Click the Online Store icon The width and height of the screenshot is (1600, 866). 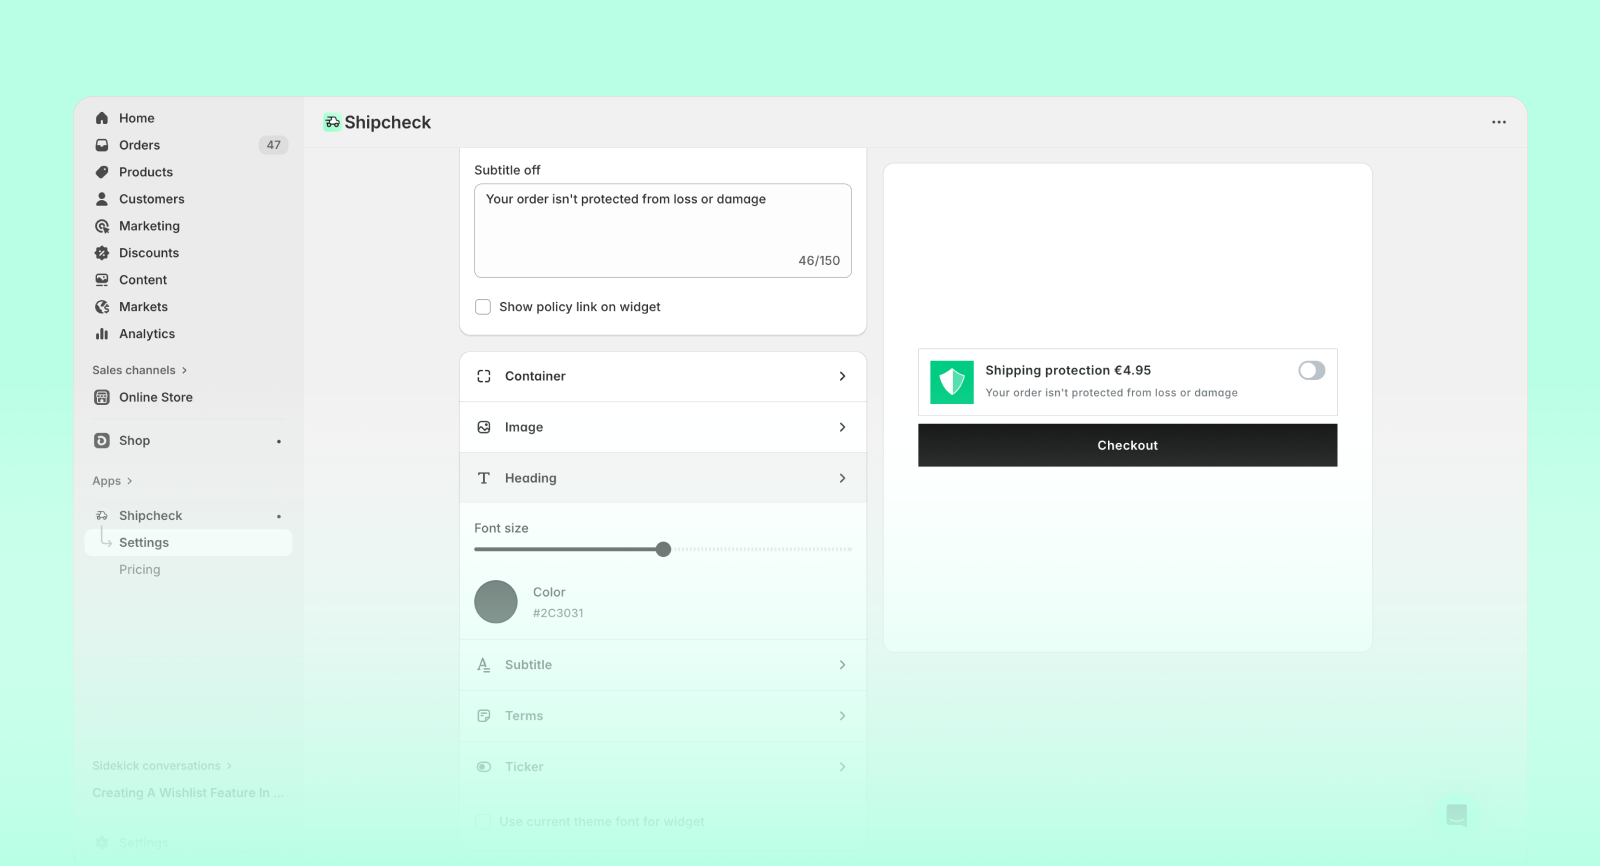click(x=101, y=397)
